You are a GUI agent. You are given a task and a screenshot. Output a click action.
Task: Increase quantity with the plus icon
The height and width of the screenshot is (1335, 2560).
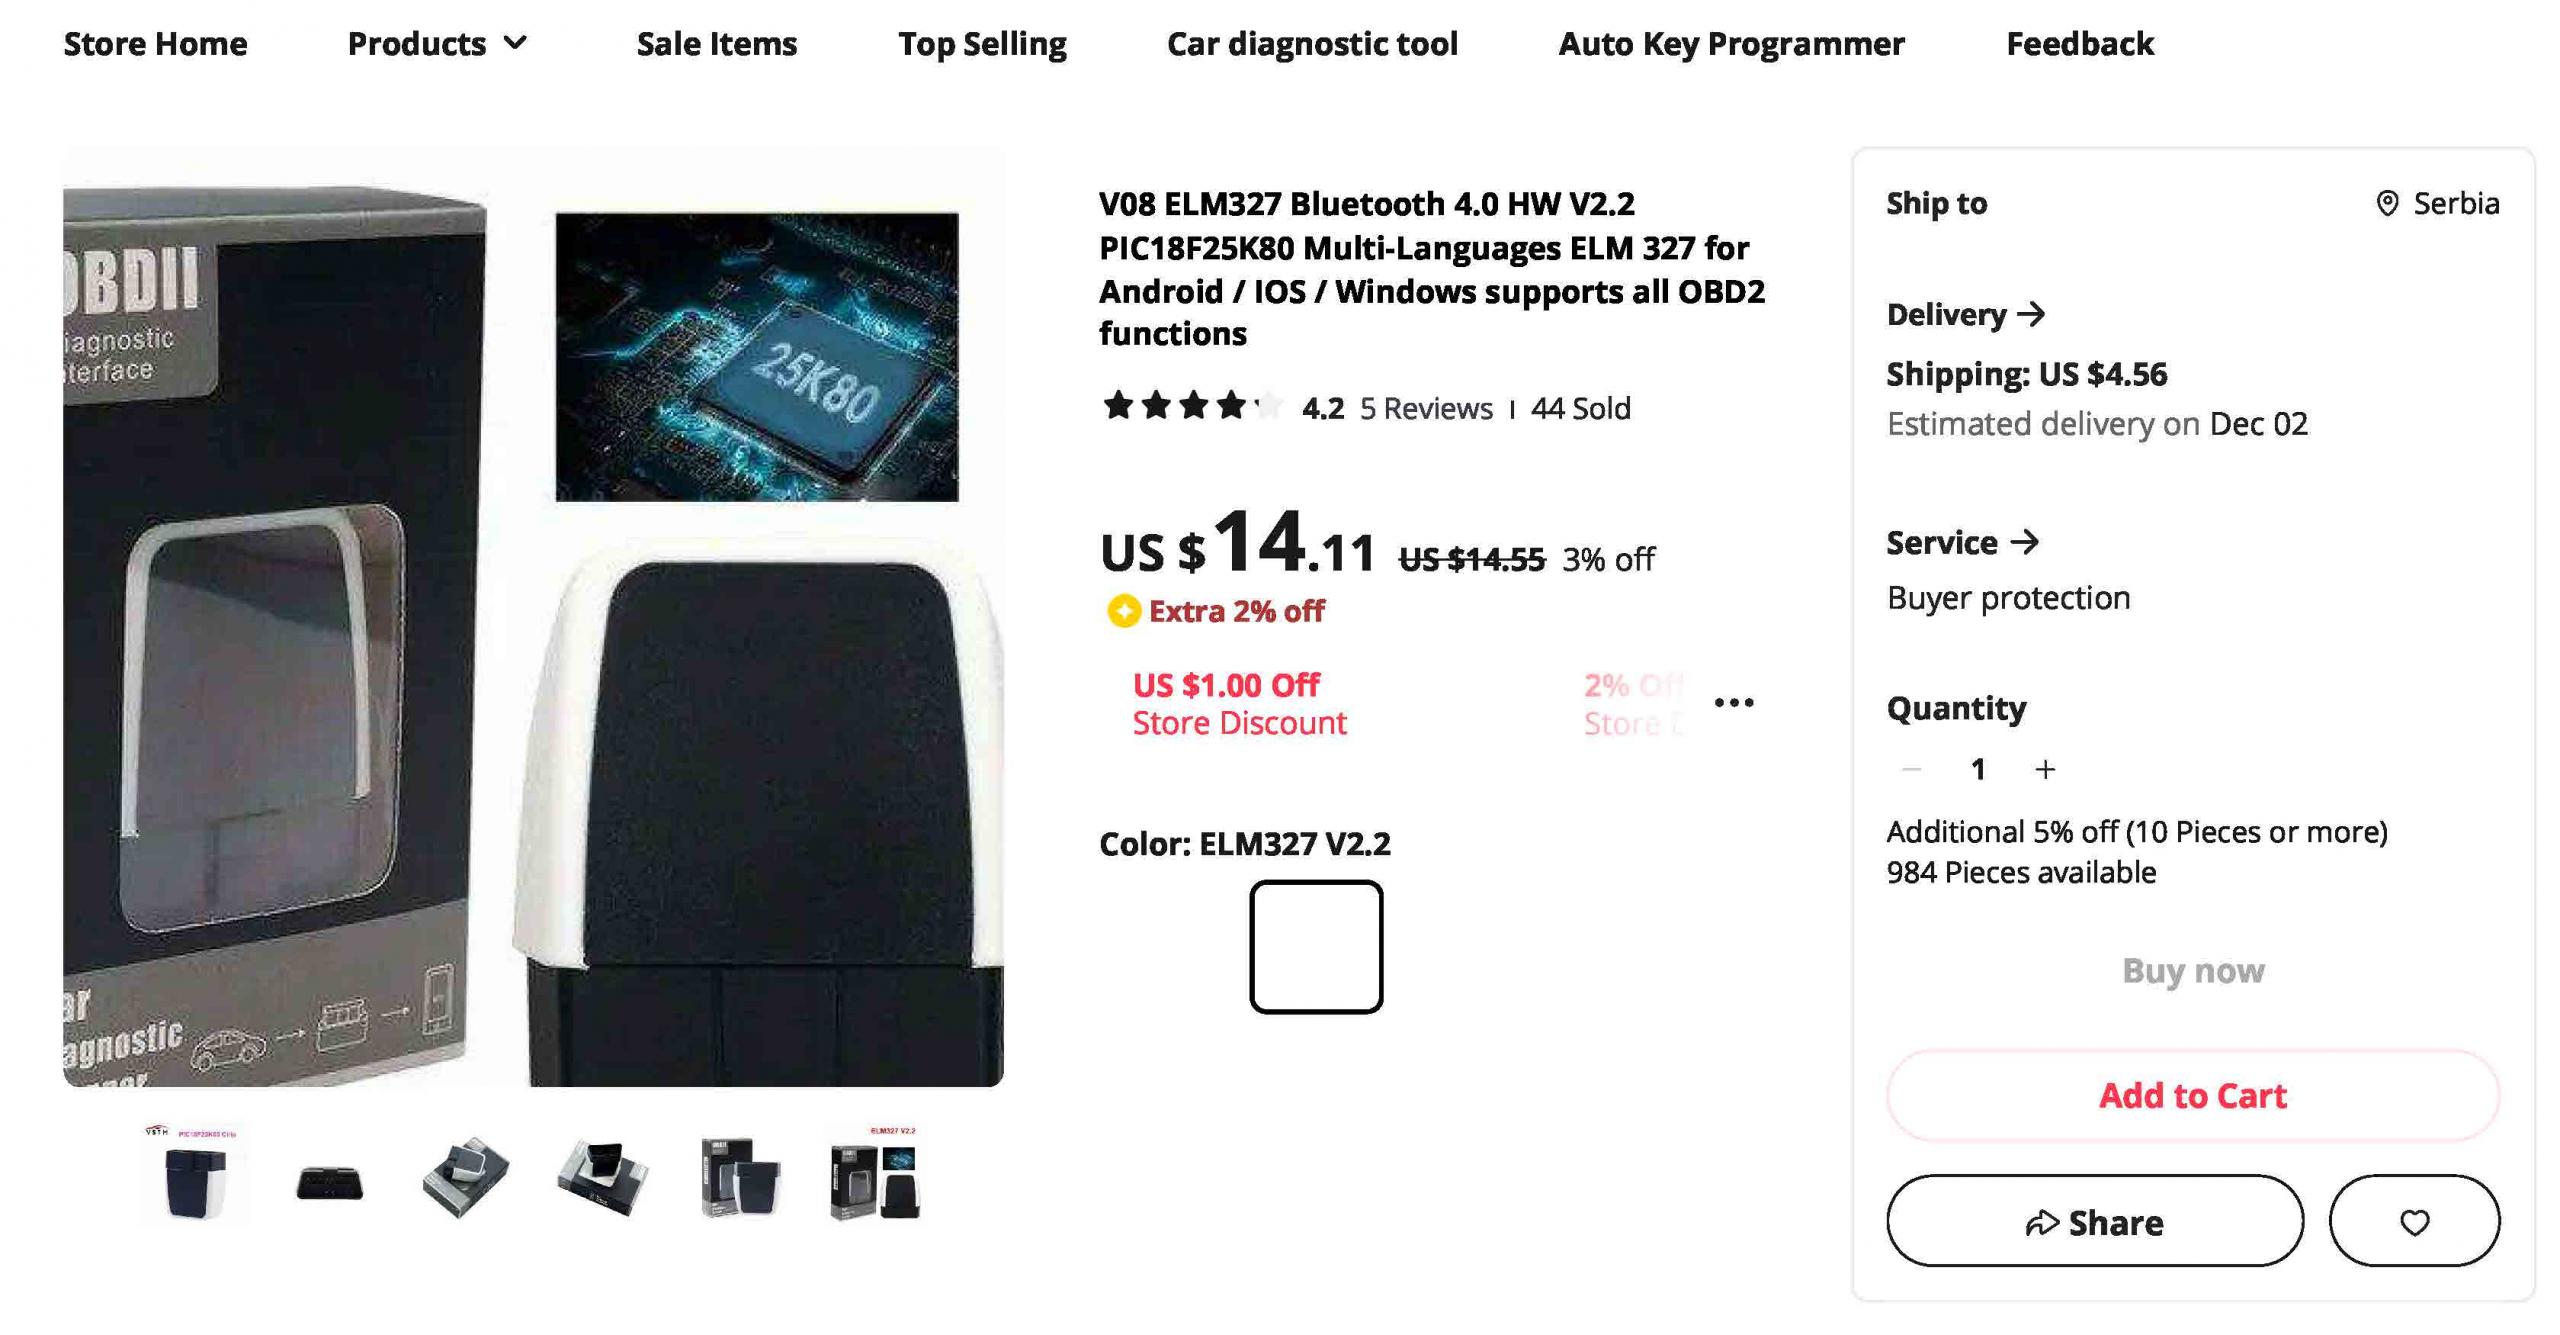pyautogui.click(x=2045, y=769)
